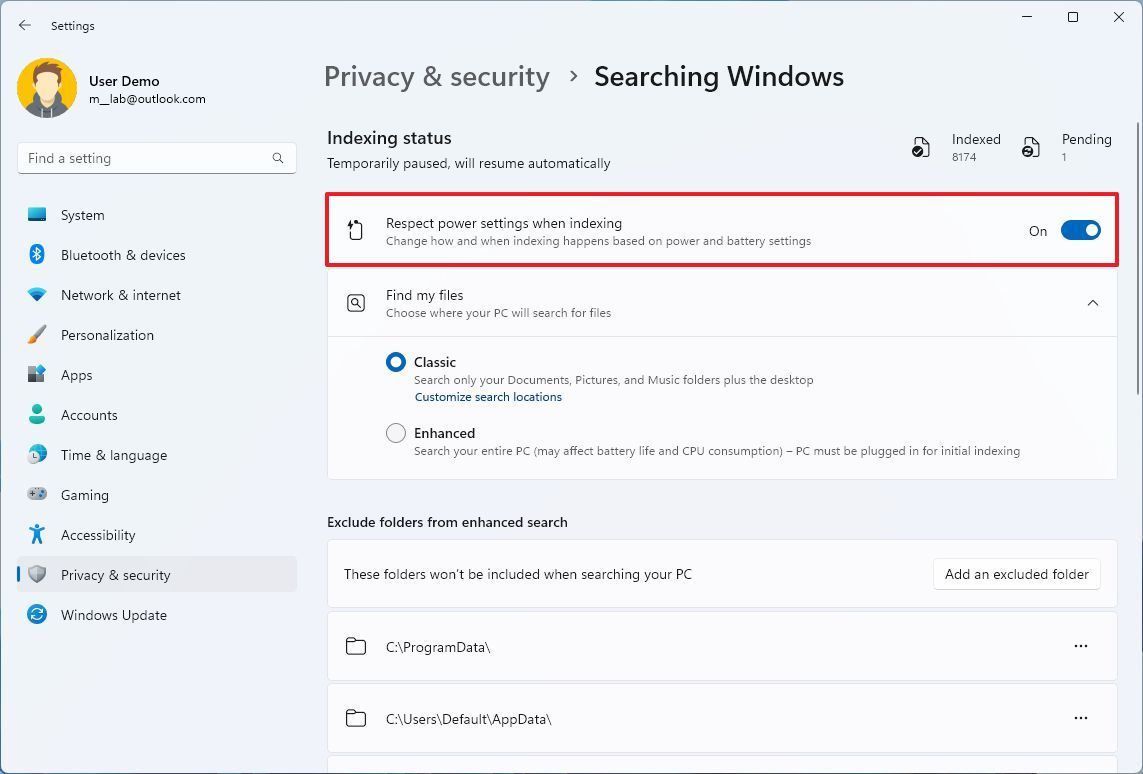This screenshot has width=1143, height=774.
Task: Open the Time & language page
Action: 113,455
